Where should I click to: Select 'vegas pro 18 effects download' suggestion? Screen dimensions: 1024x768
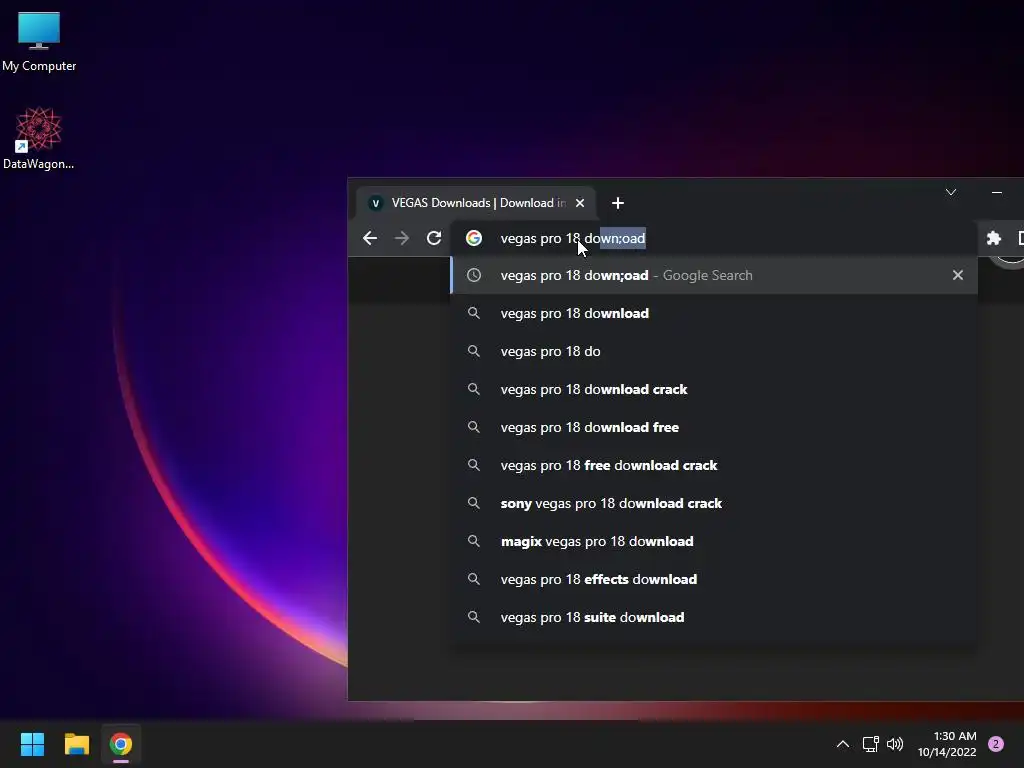pos(714,579)
